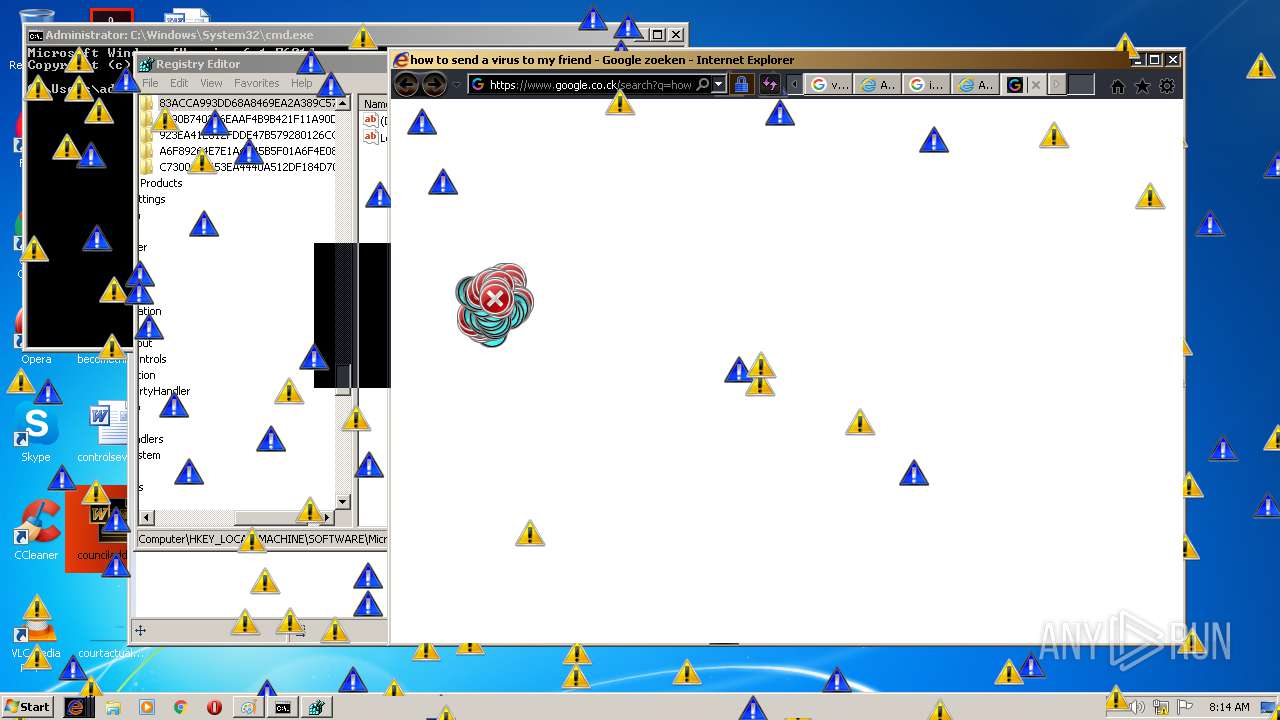Click the tree scrollbar up arrow in Registry Editor

[x=343, y=103]
